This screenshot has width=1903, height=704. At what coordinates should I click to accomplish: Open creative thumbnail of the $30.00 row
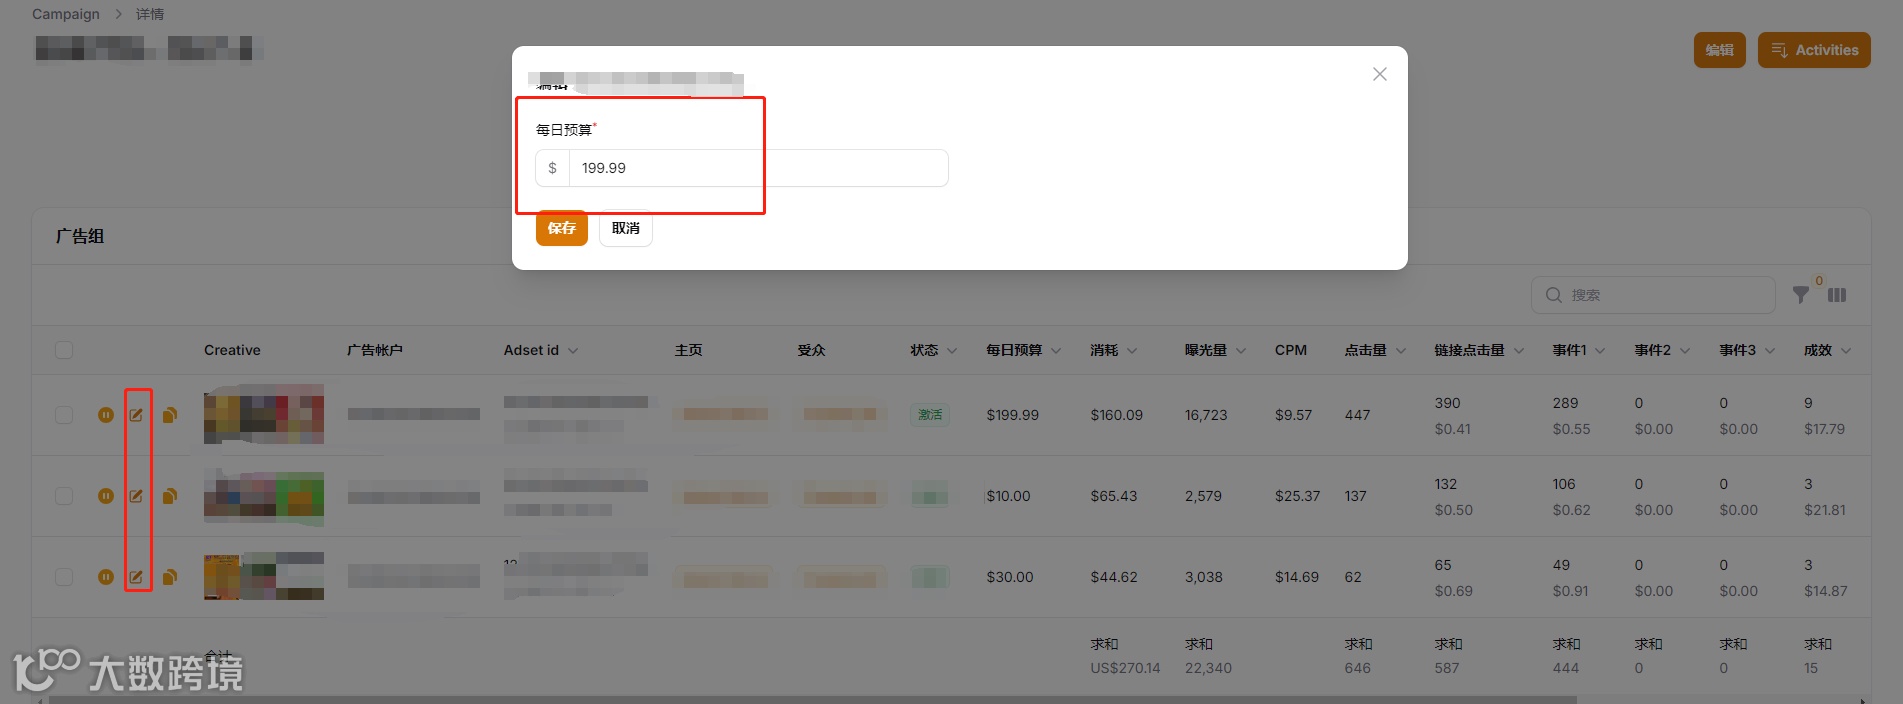pyautogui.click(x=264, y=577)
